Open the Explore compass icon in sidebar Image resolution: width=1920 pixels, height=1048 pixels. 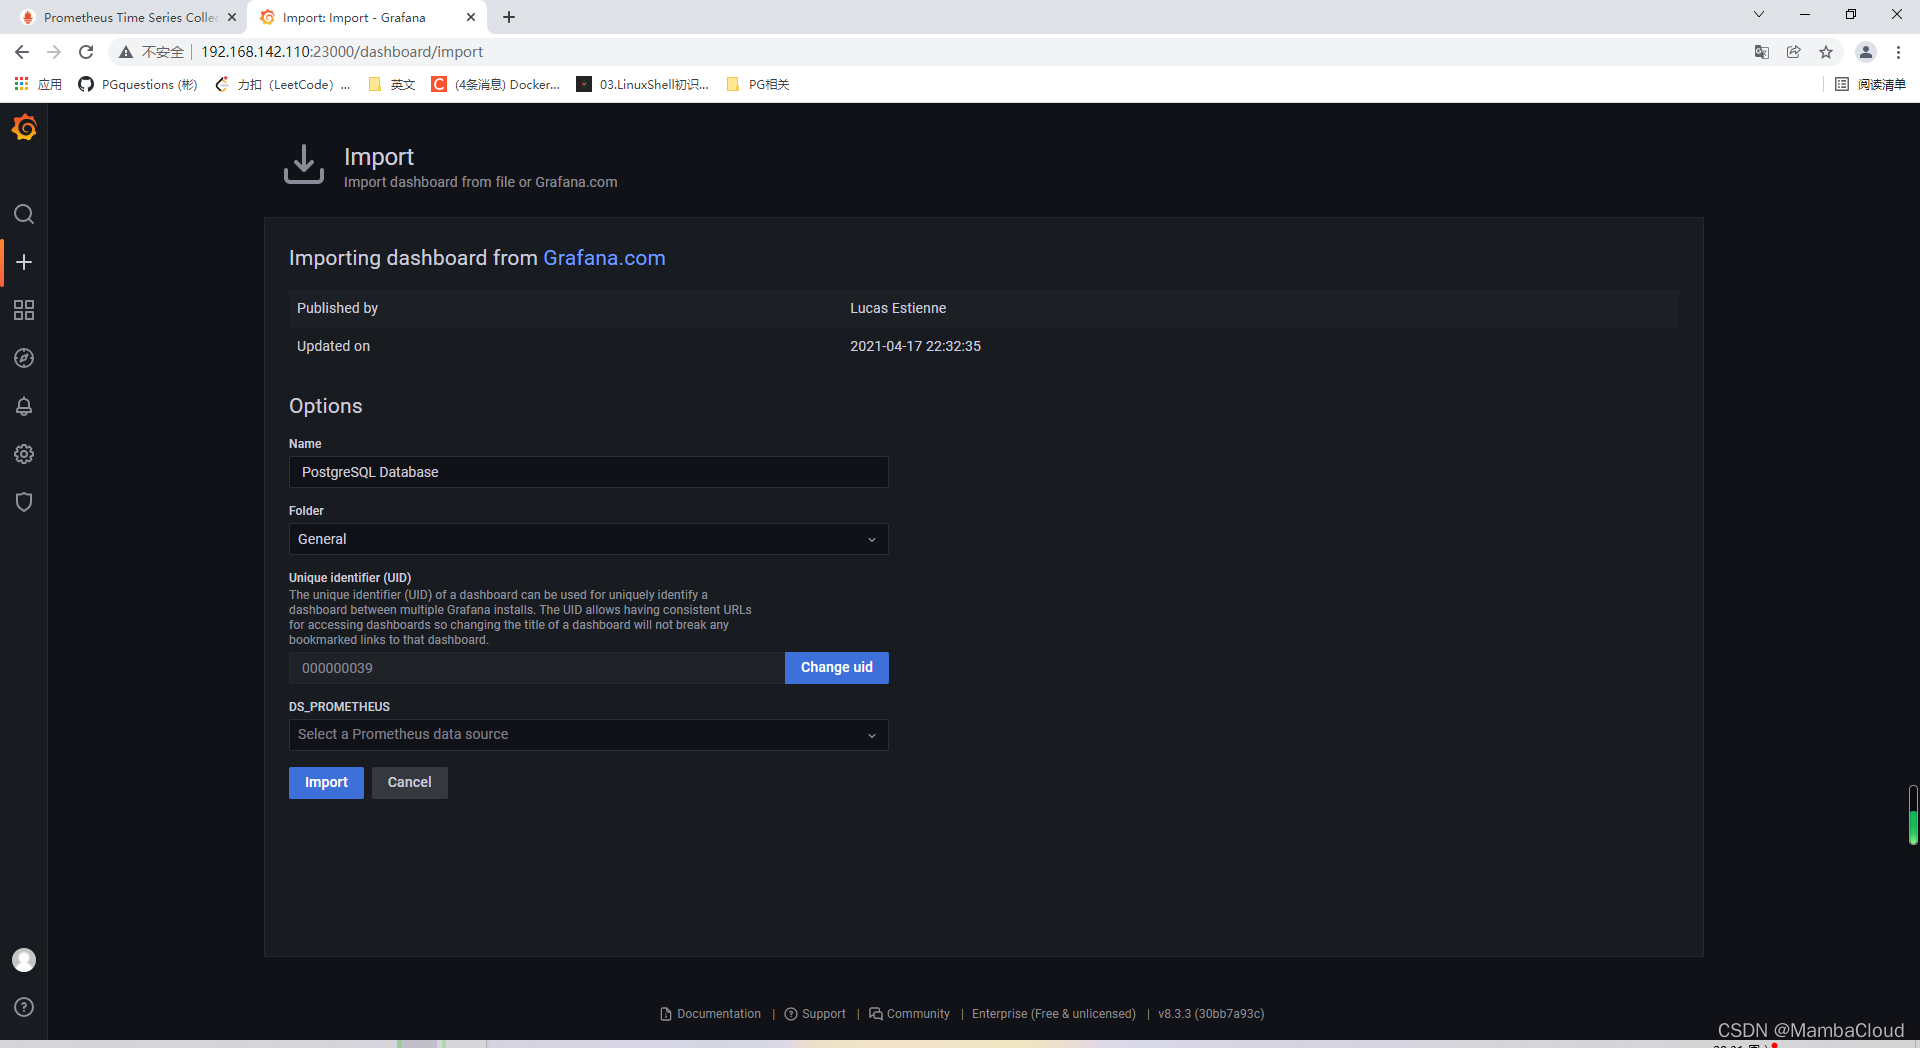24,358
